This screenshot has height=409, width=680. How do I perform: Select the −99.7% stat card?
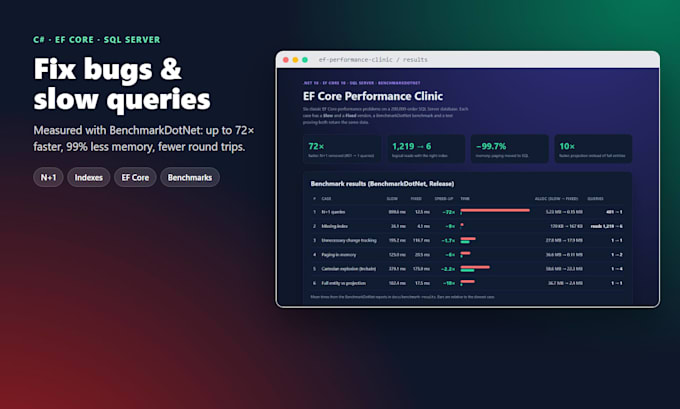click(x=510, y=149)
